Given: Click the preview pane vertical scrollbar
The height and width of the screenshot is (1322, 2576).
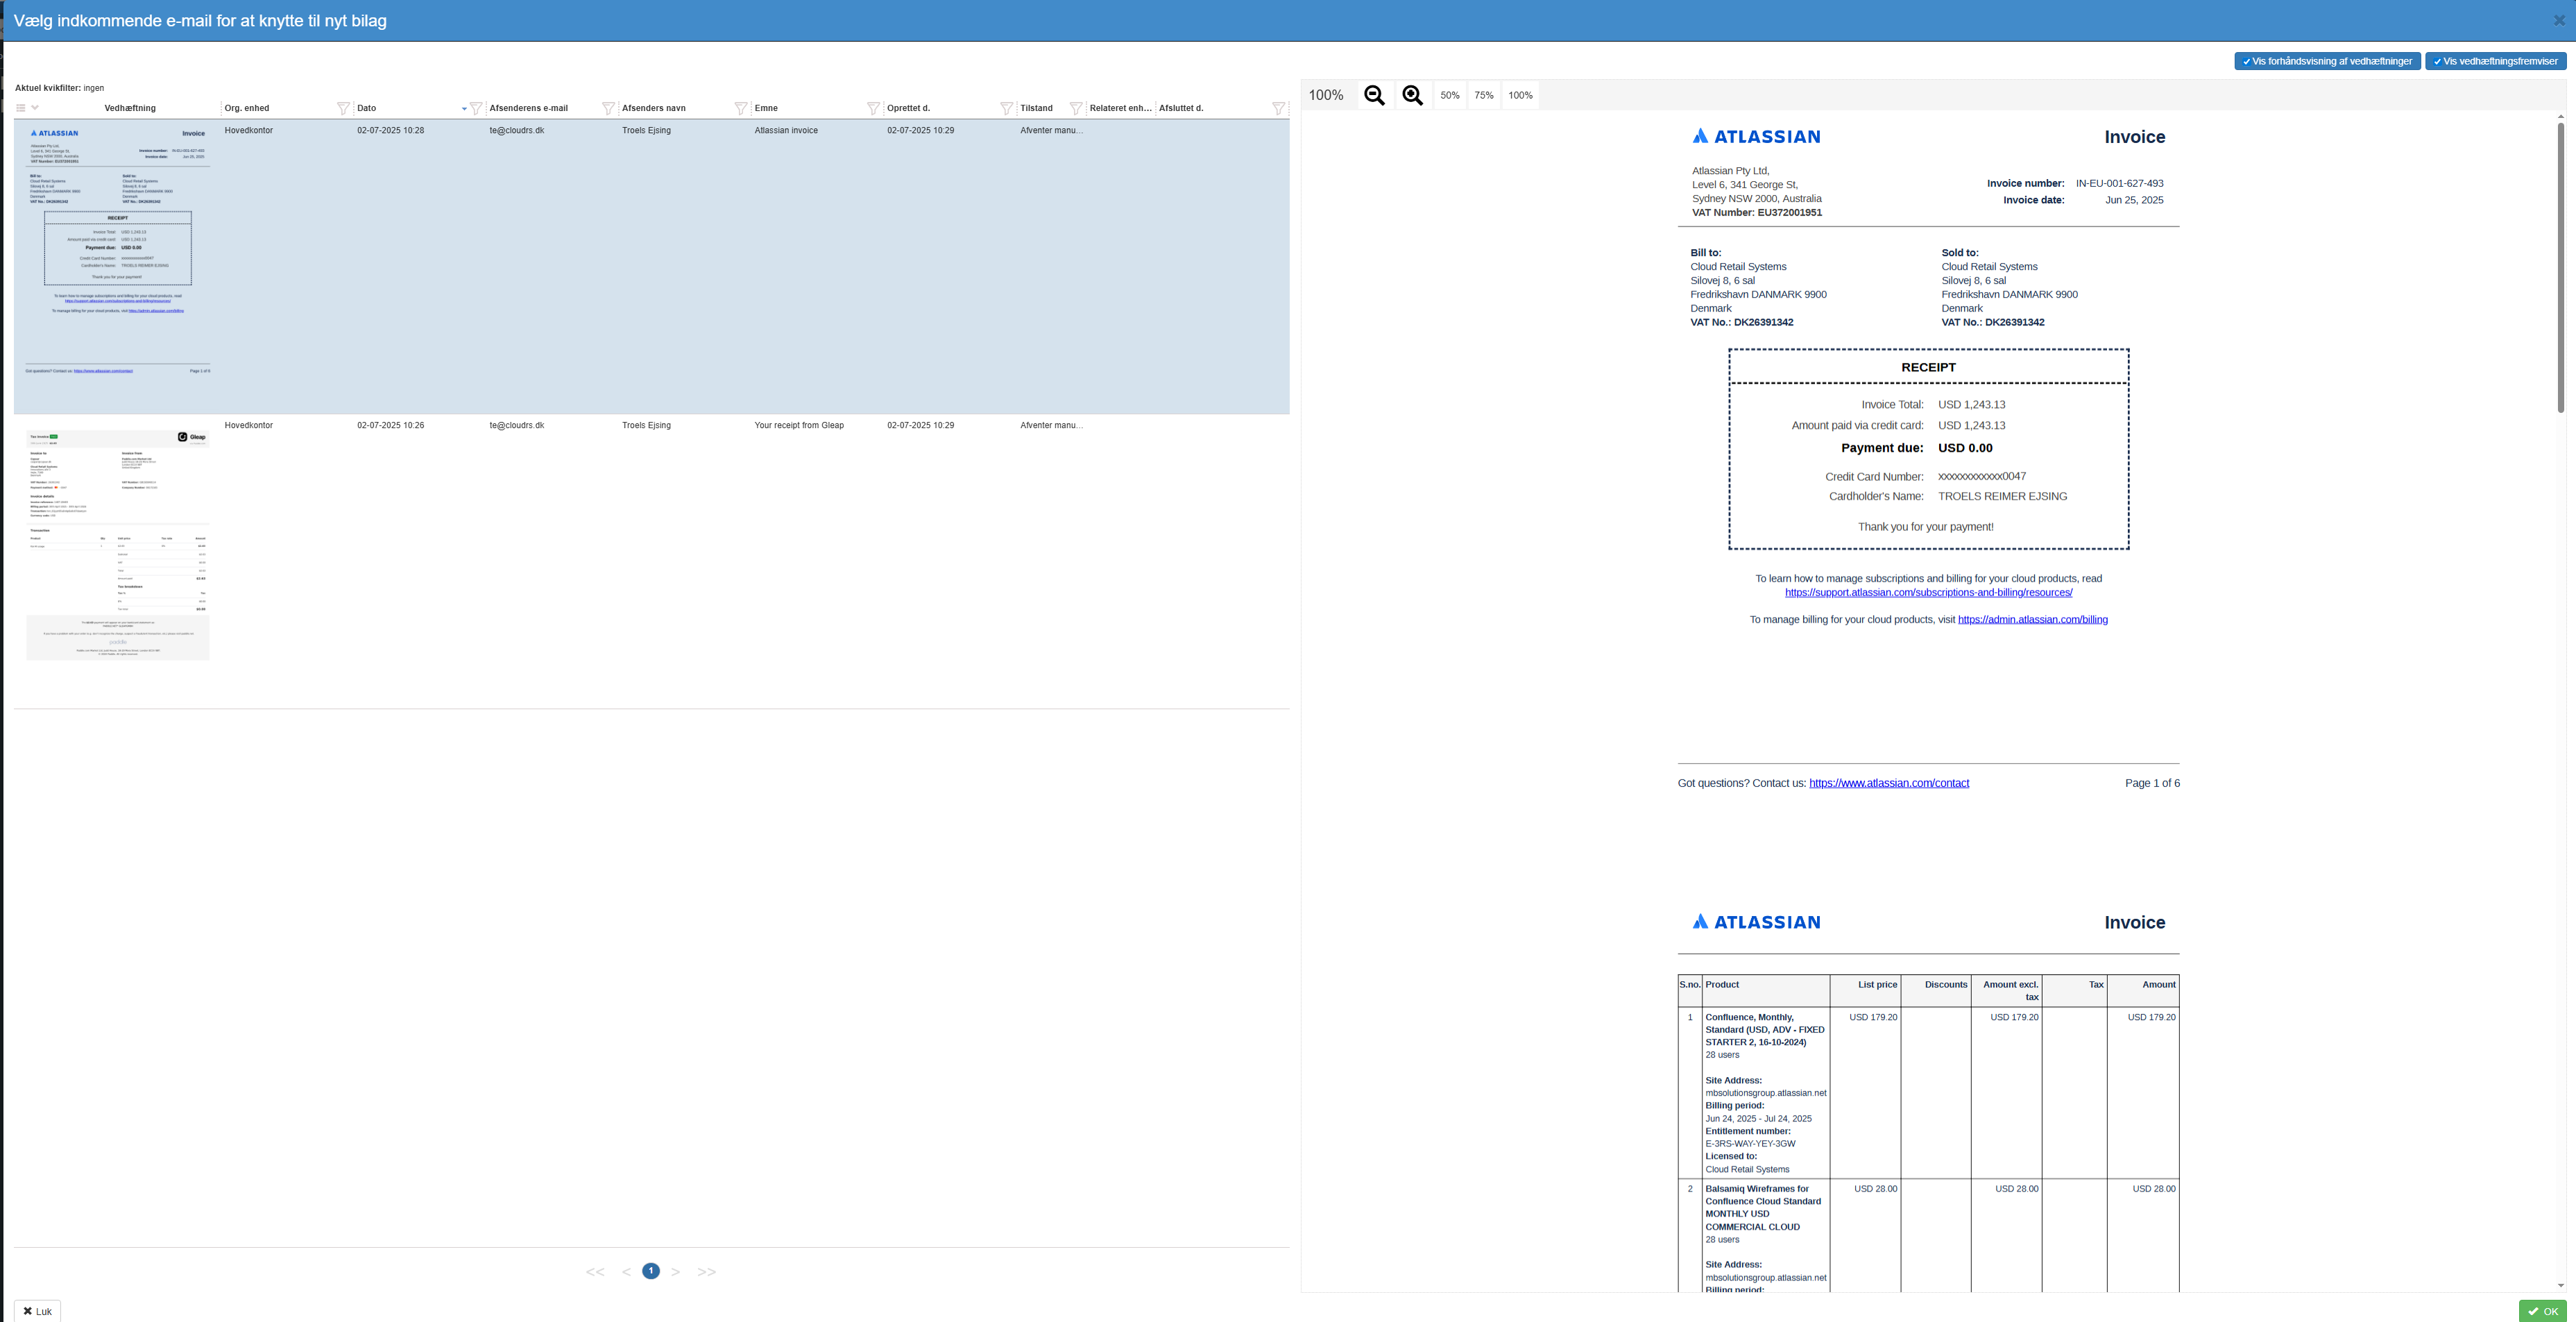Looking at the screenshot, I should click(x=2560, y=268).
